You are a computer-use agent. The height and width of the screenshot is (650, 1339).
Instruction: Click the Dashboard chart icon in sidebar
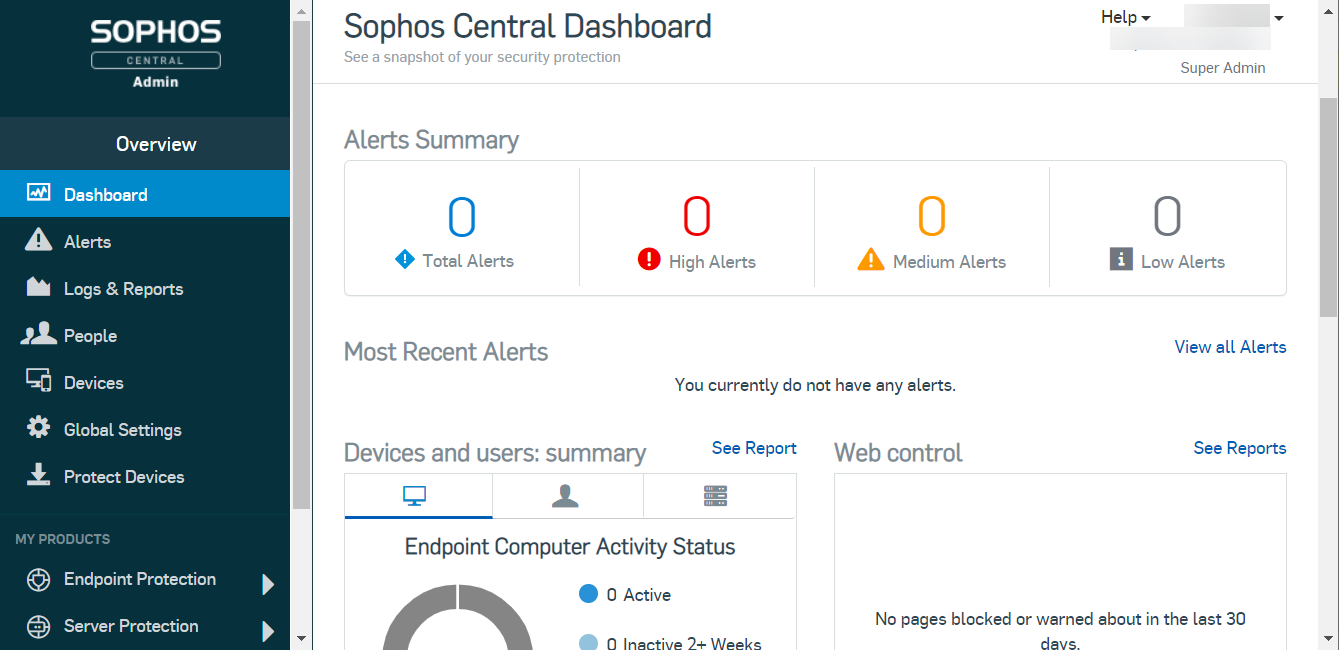[x=38, y=193]
